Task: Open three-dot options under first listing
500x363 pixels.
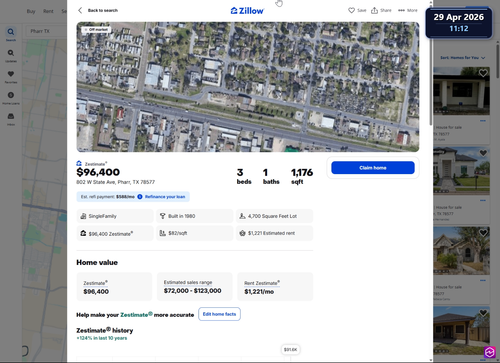Action: 483,121
